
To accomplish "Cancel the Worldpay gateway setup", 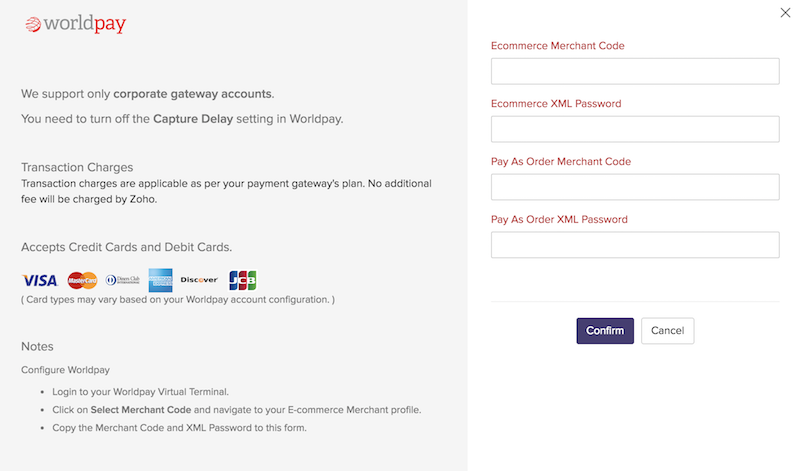I will pyautogui.click(x=667, y=331).
